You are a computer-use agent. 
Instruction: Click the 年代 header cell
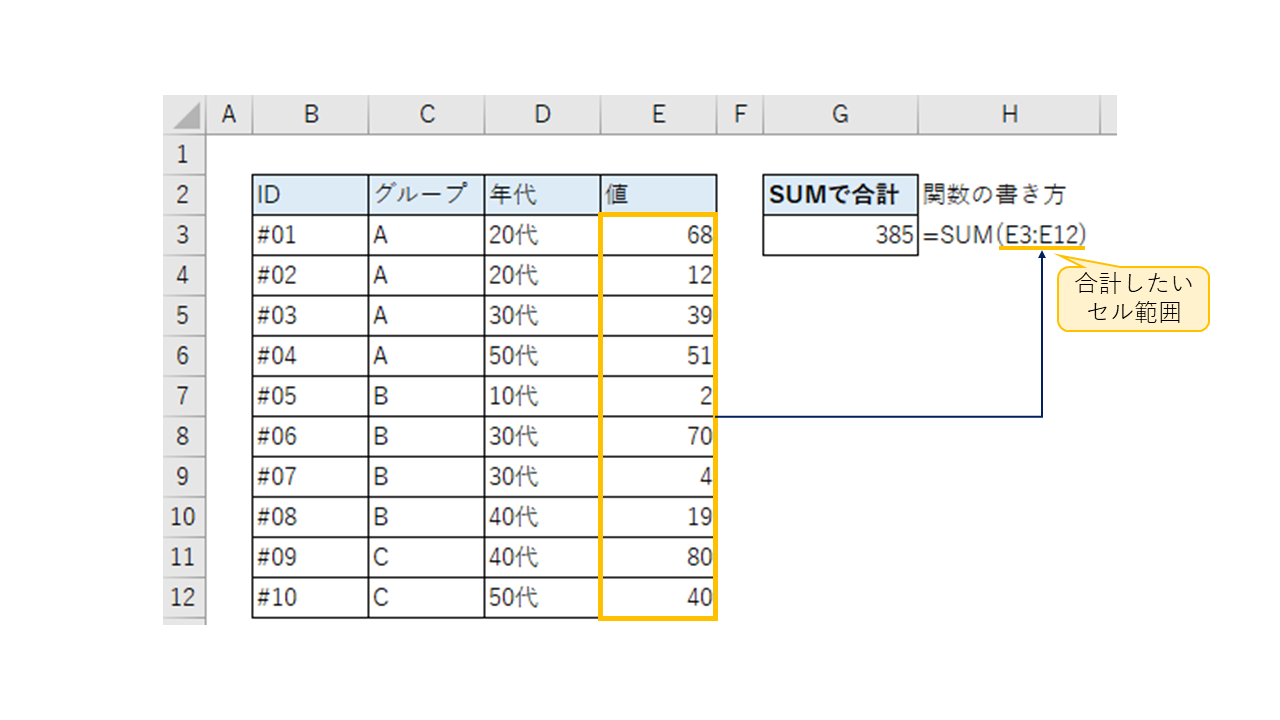tap(542, 195)
